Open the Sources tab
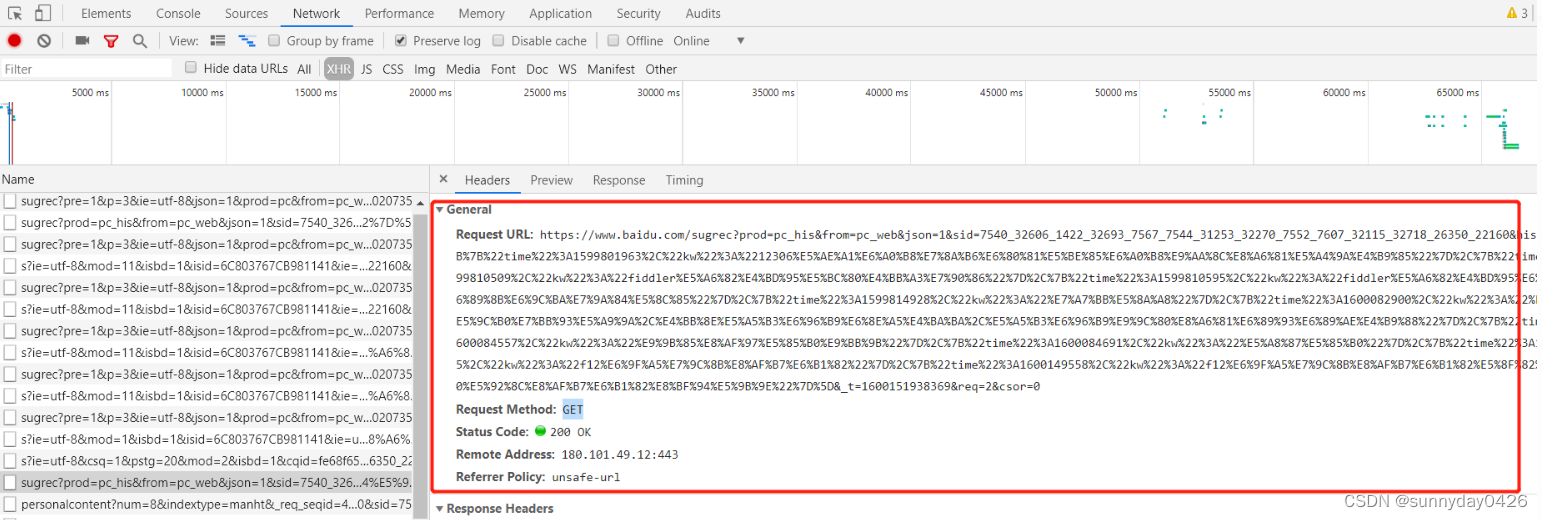This screenshot has width=1542, height=520. point(246,13)
